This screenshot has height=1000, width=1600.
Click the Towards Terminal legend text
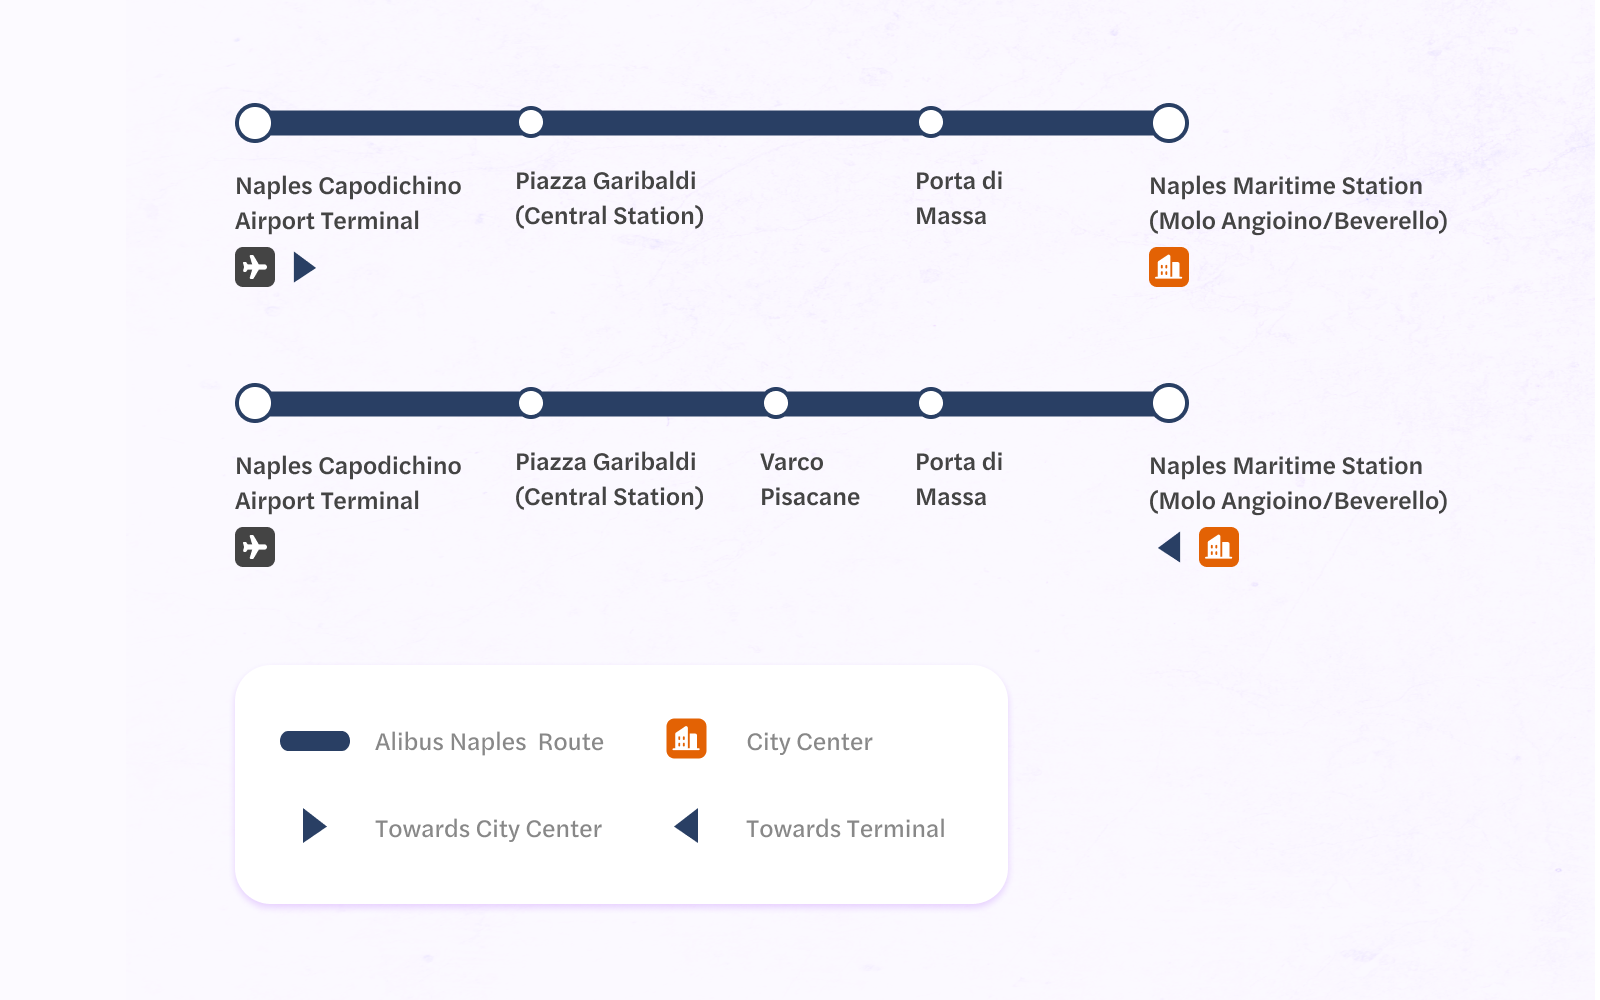845,829
